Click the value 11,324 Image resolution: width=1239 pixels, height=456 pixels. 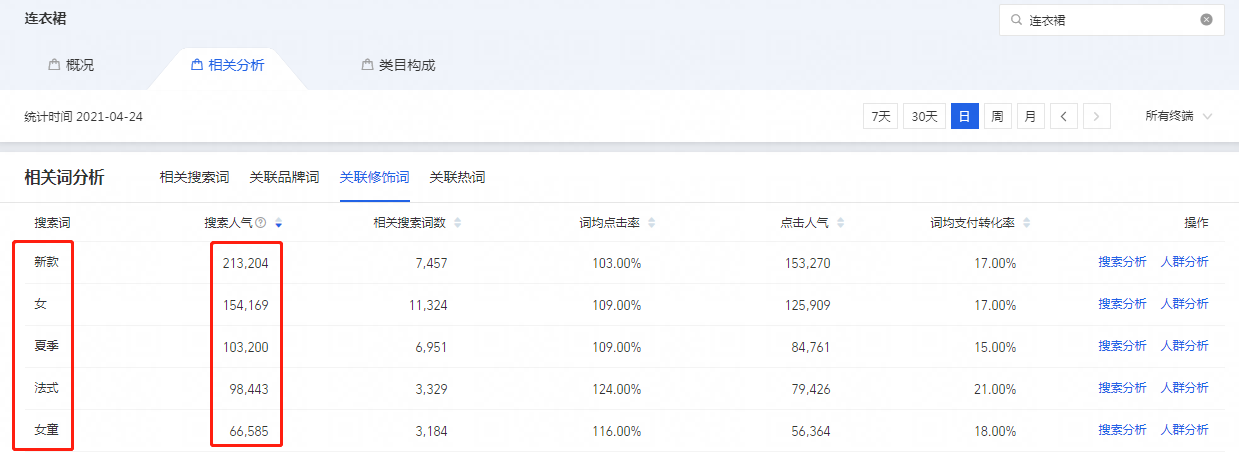click(x=428, y=305)
